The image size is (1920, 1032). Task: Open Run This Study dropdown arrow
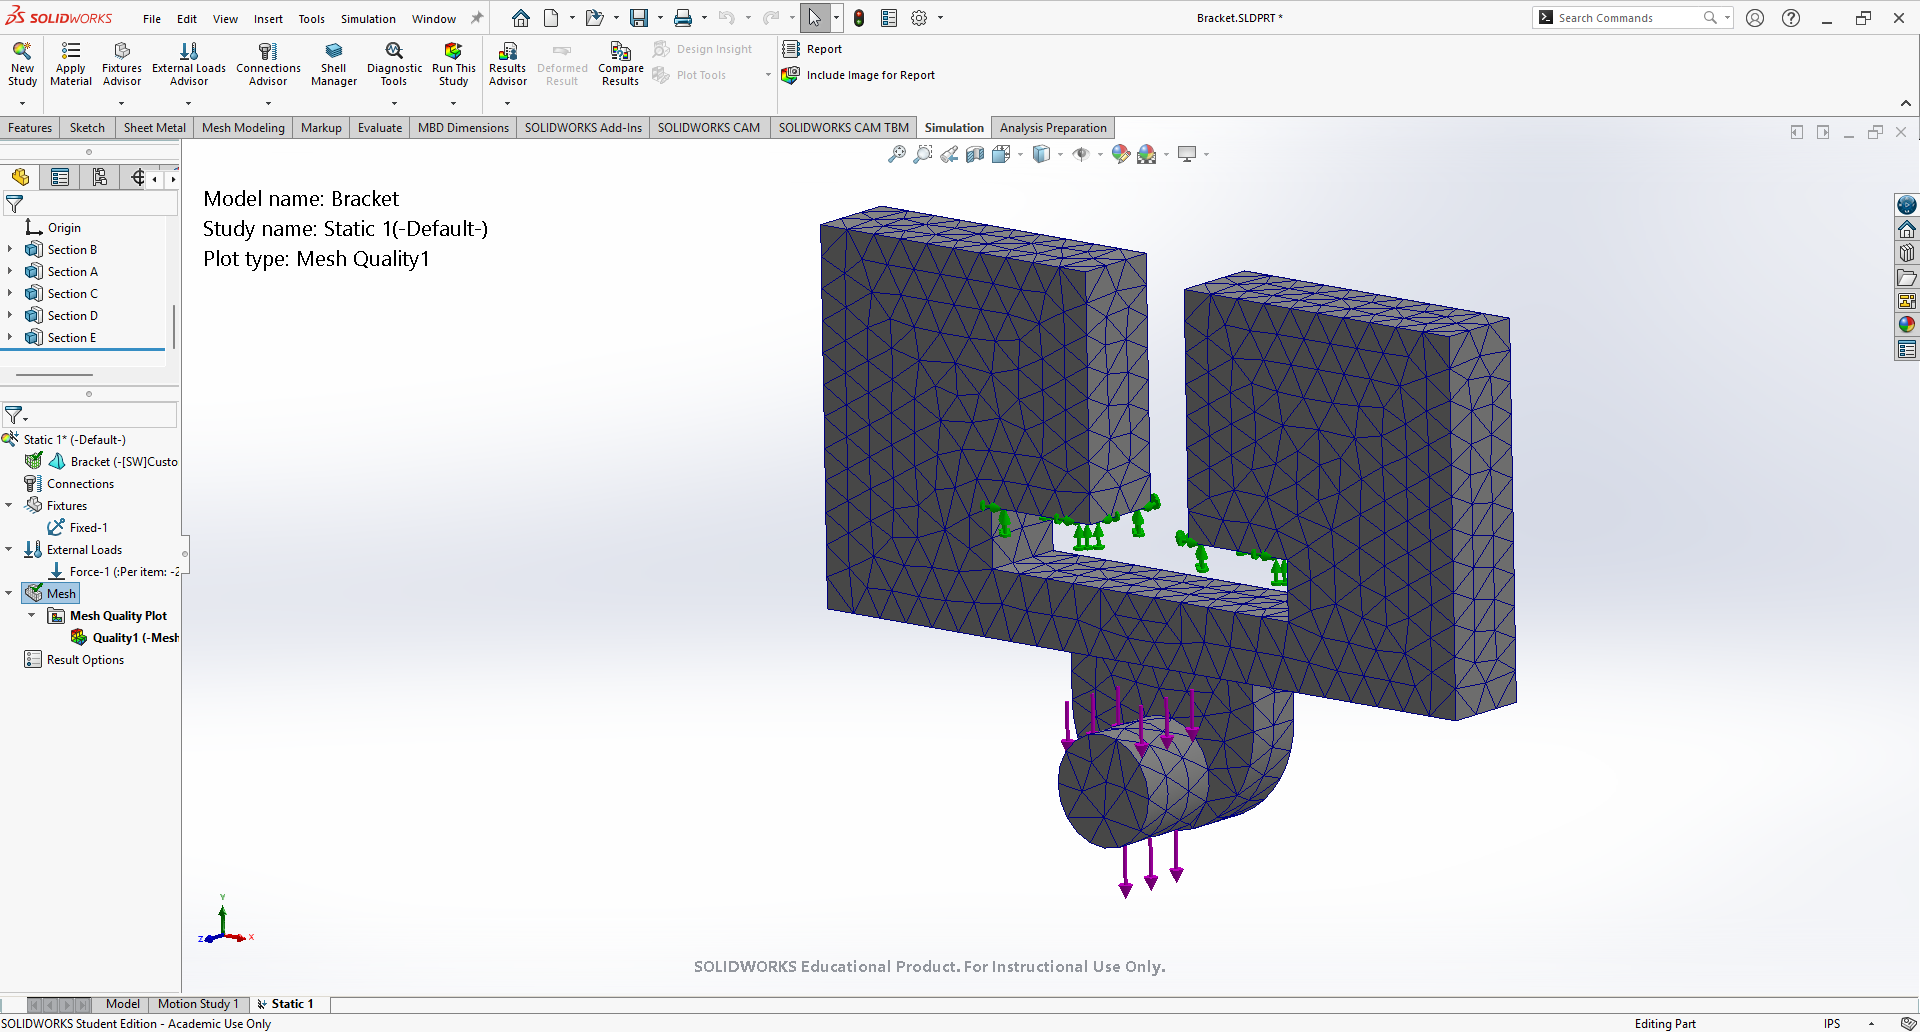pos(453,103)
